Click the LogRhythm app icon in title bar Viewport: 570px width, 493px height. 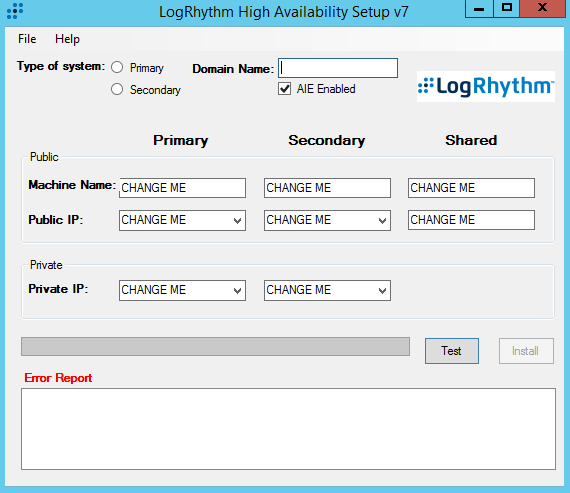point(15,11)
